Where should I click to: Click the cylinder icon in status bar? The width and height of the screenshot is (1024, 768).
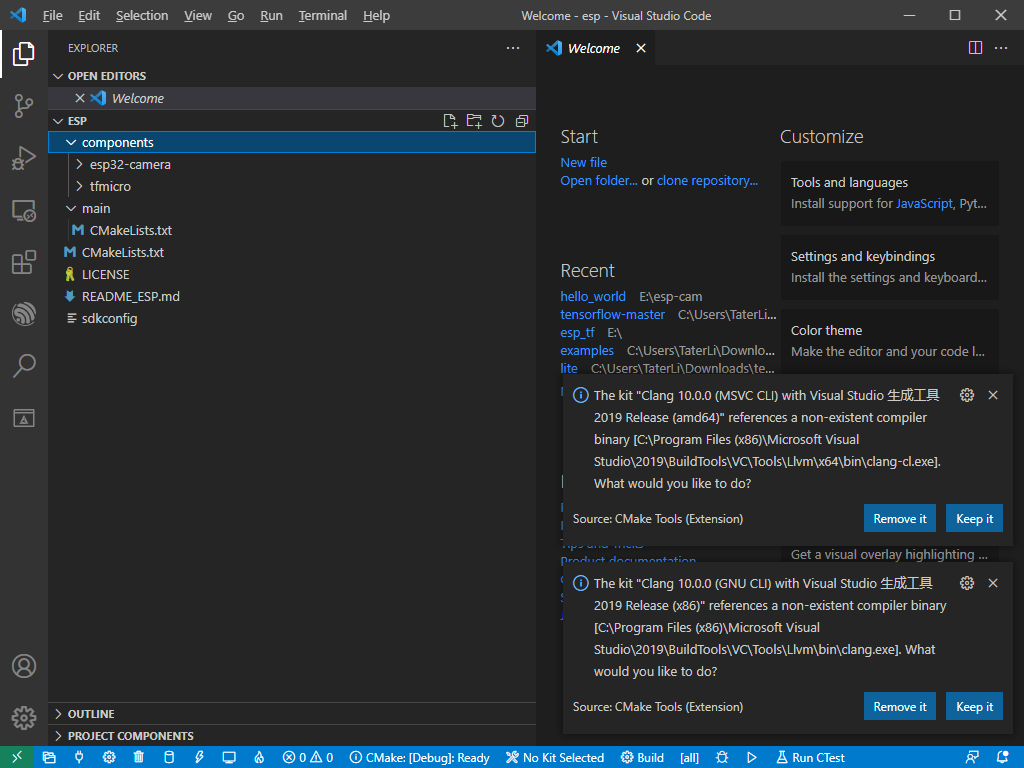[168, 758]
